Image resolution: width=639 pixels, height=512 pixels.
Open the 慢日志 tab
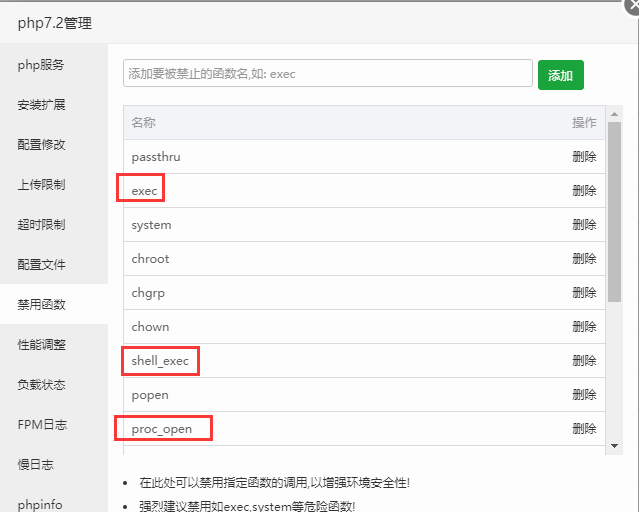tap(54, 464)
